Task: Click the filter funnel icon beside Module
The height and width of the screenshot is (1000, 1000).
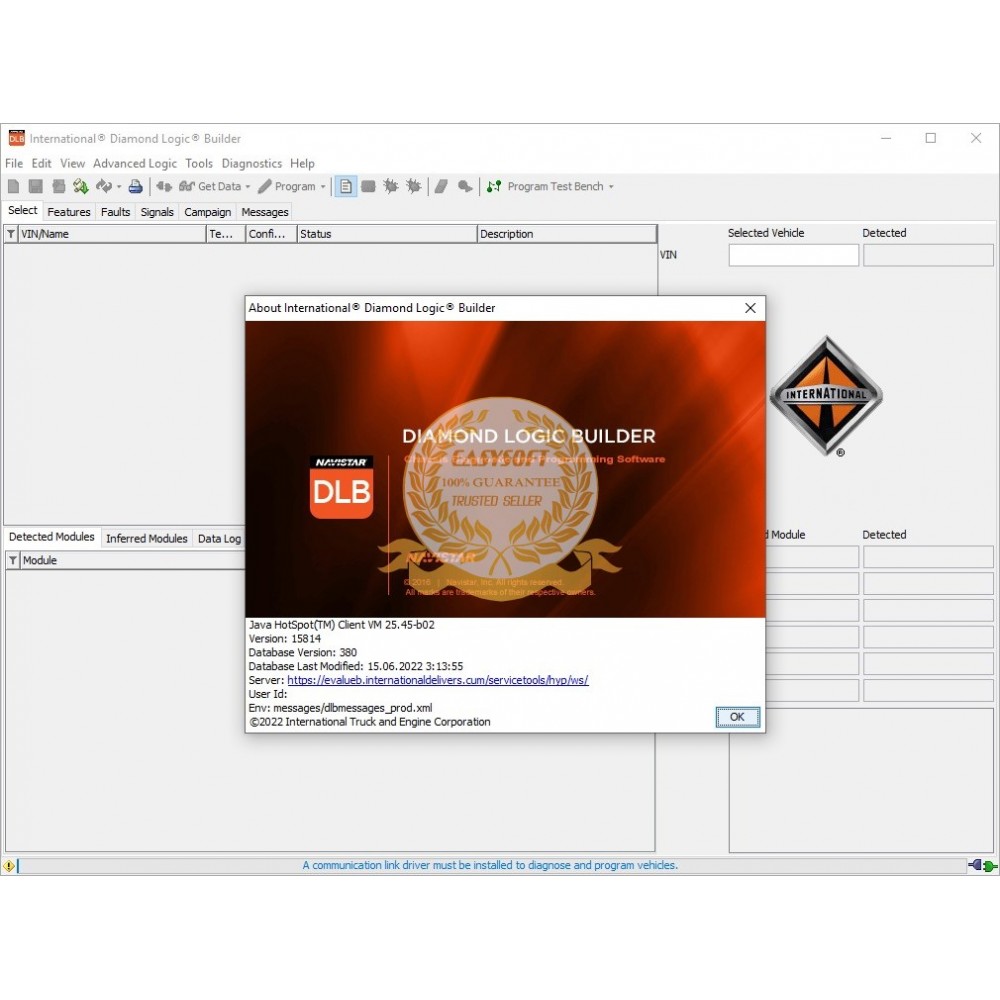Action: coord(13,561)
